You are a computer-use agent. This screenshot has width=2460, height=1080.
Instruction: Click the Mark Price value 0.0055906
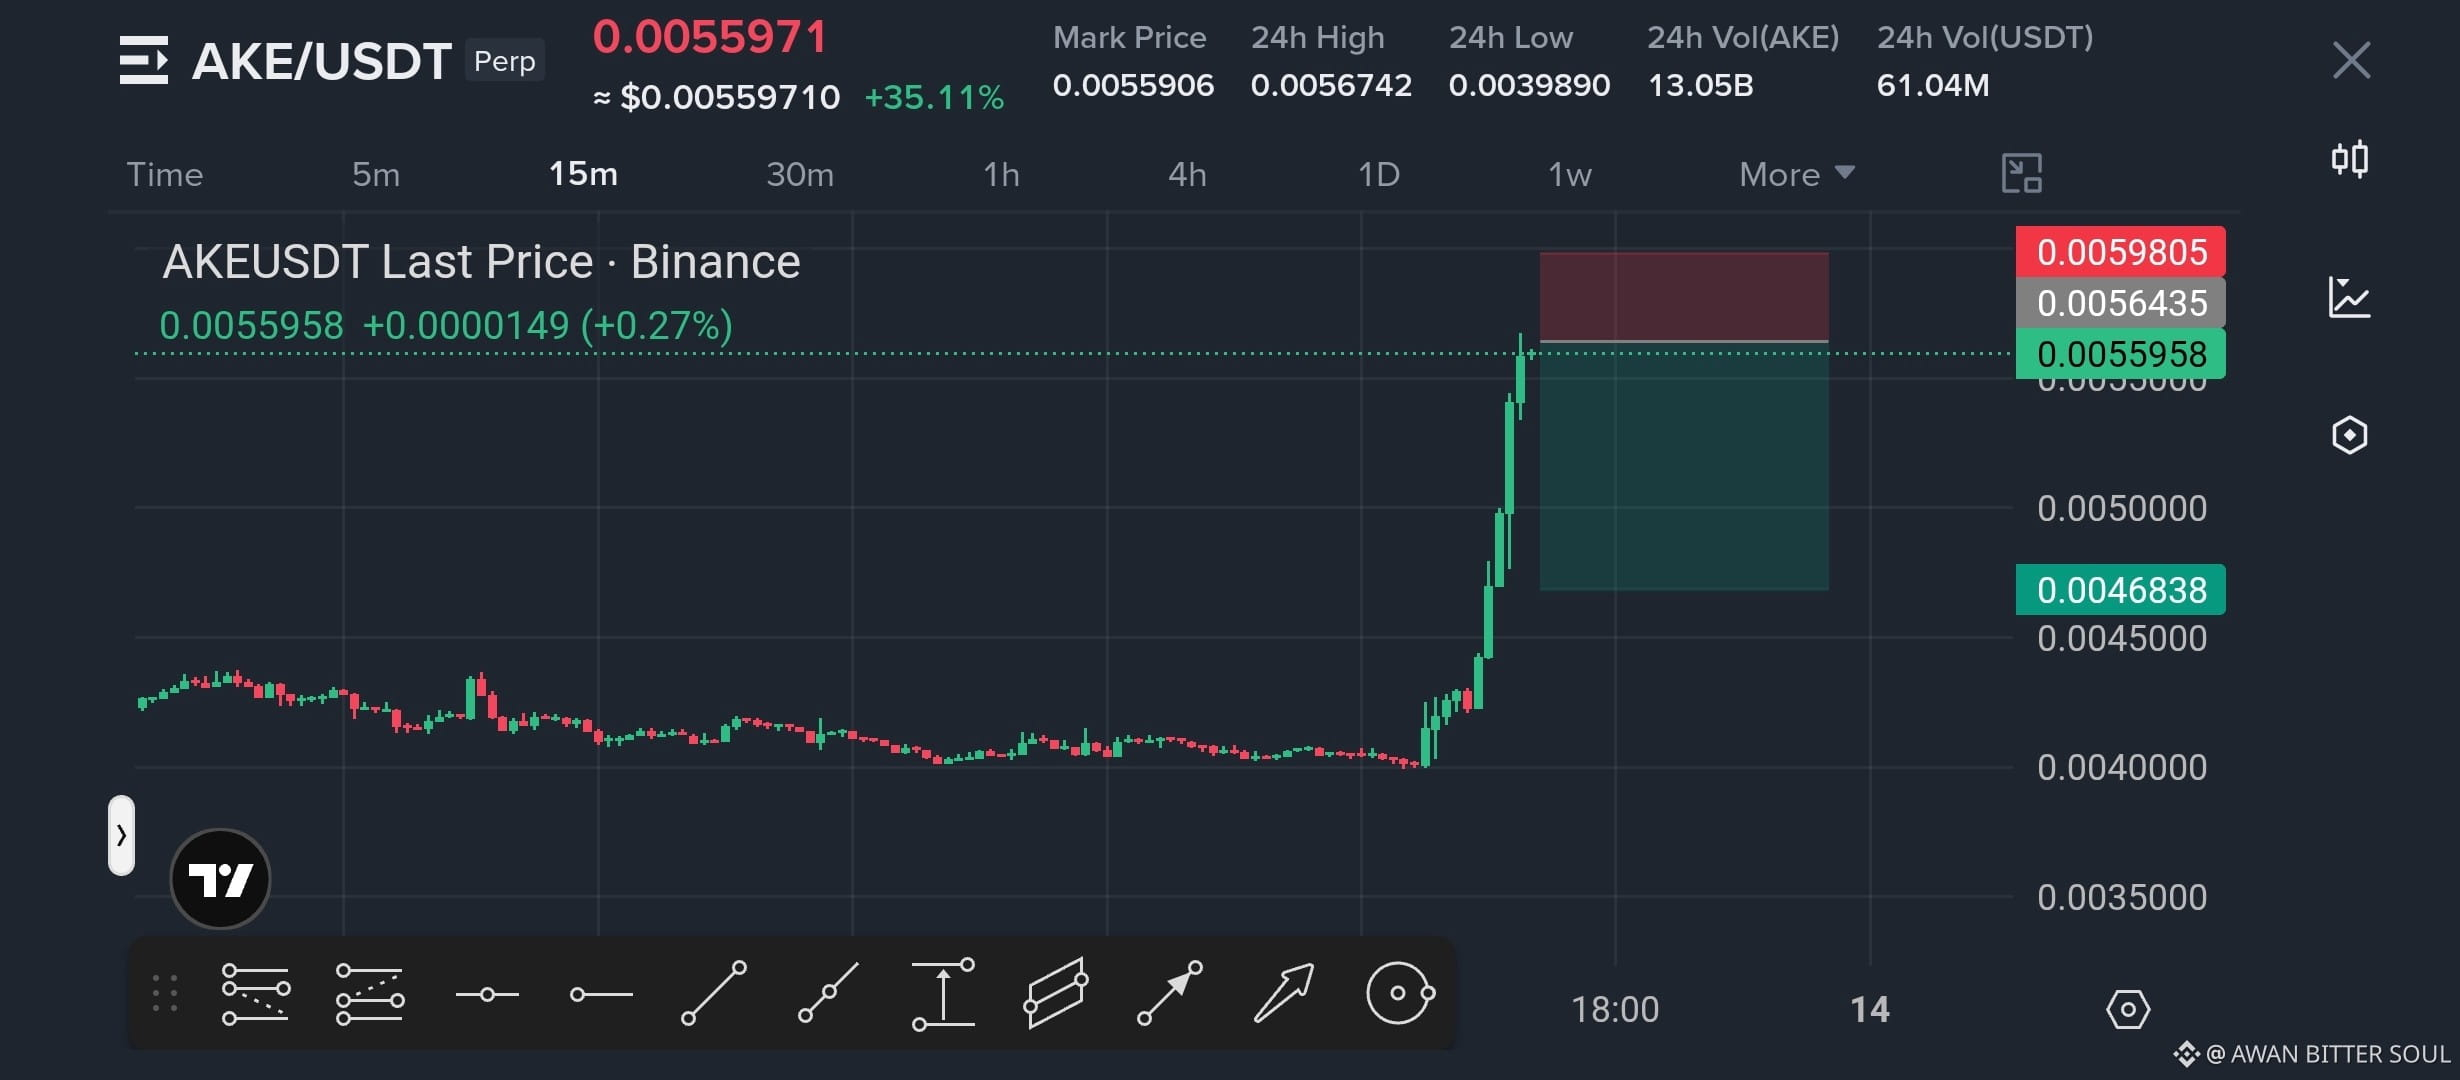coord(1133,85)
